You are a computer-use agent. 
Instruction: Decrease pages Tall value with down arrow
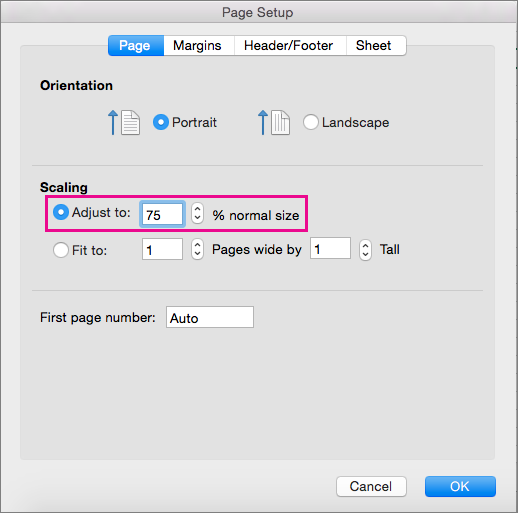coord(365,255)
